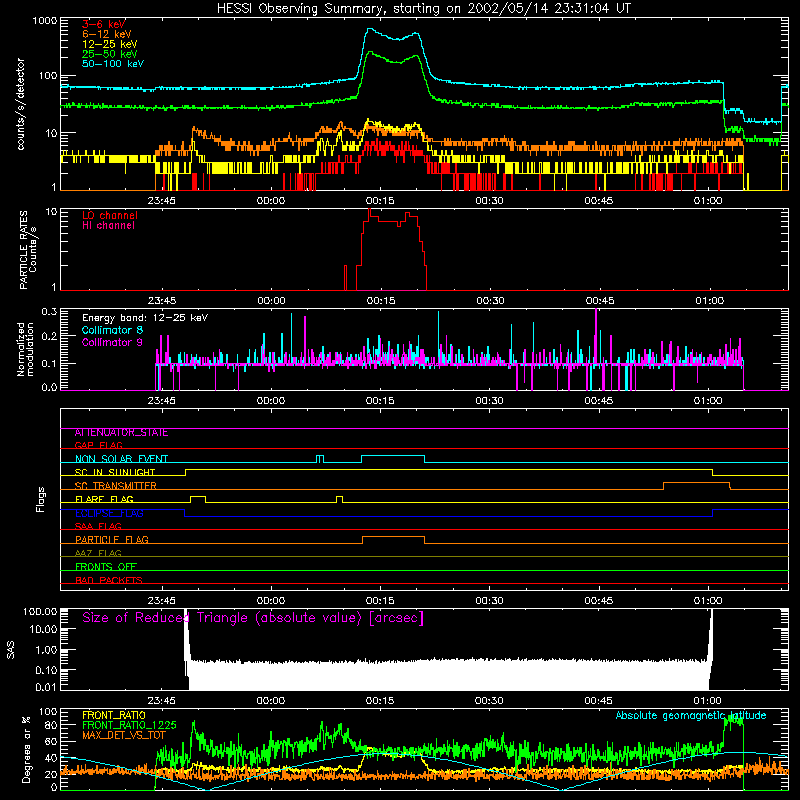Viewport: 800px width, 800px height.
Task: Click the 100.00 tick on the SAS axis
Action: 40,611
